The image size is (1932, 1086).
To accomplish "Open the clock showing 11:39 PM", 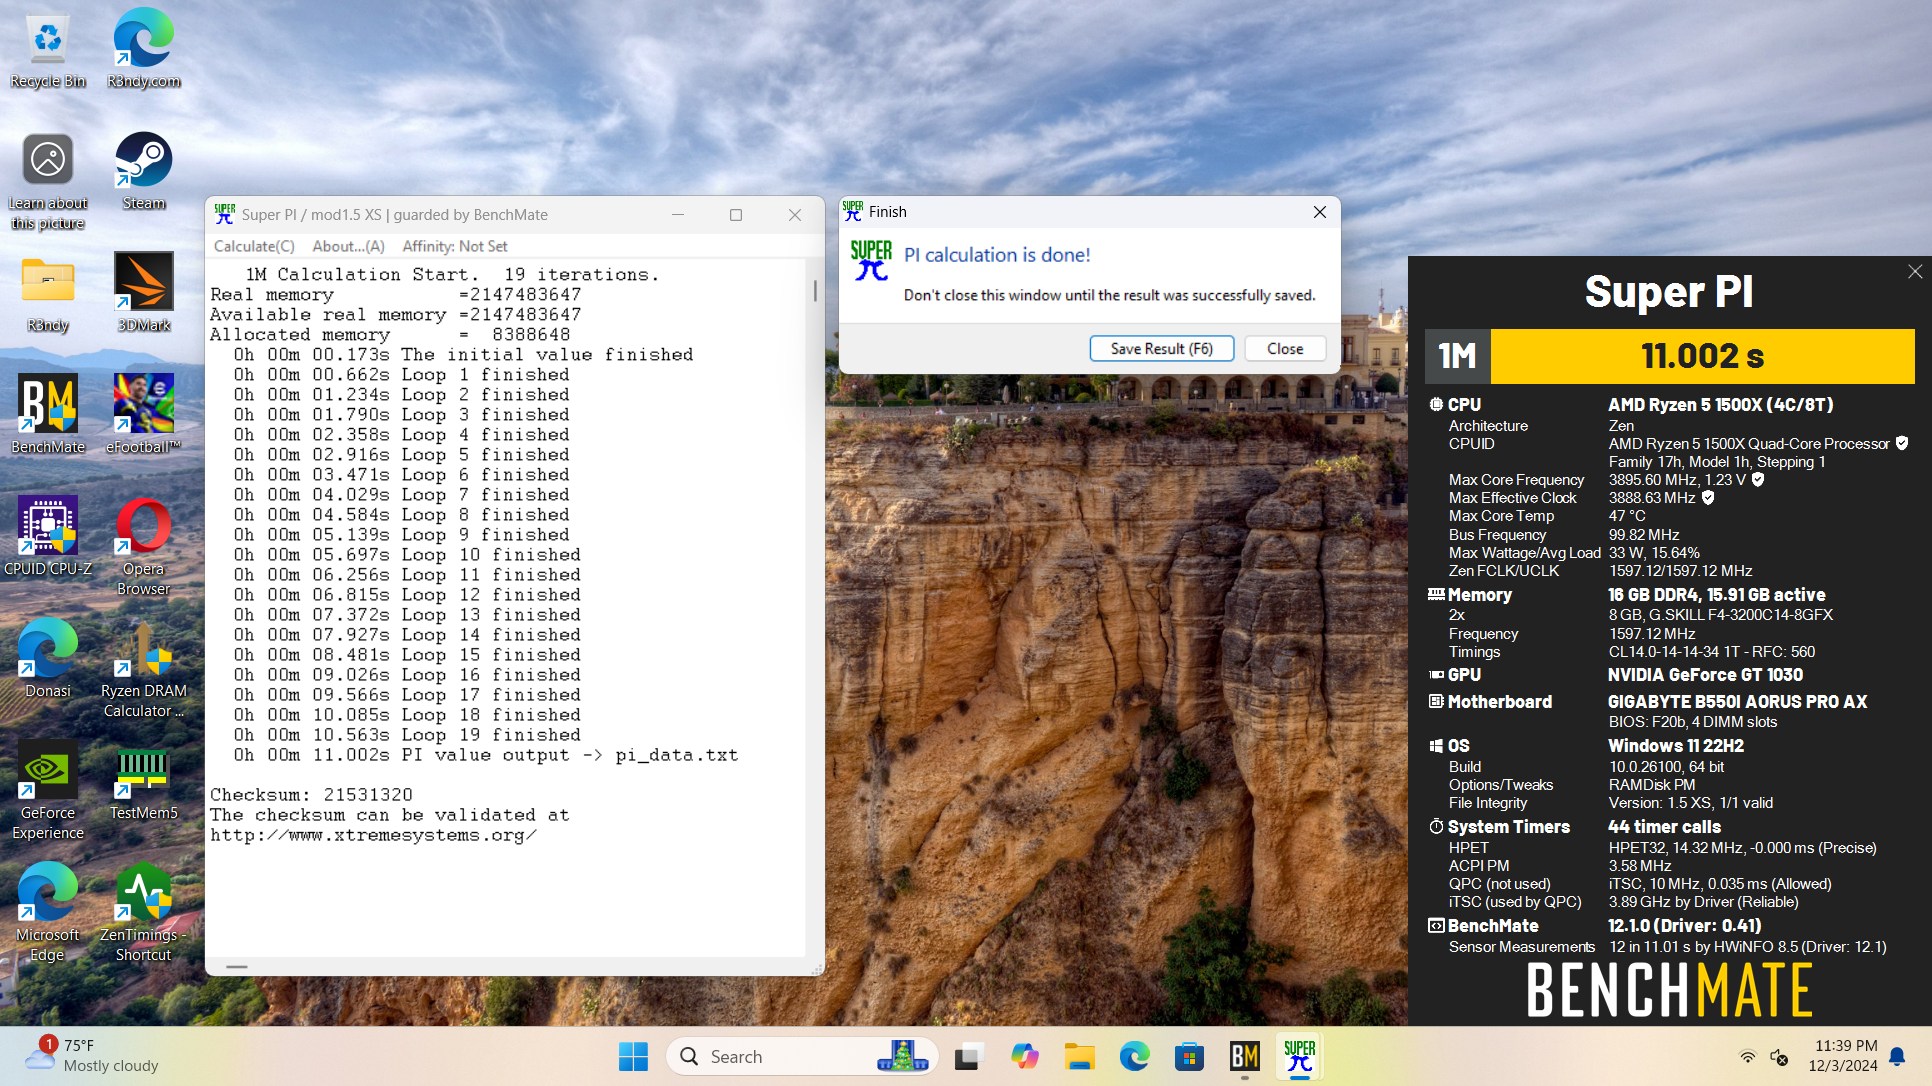I will pos(1843,1056).
